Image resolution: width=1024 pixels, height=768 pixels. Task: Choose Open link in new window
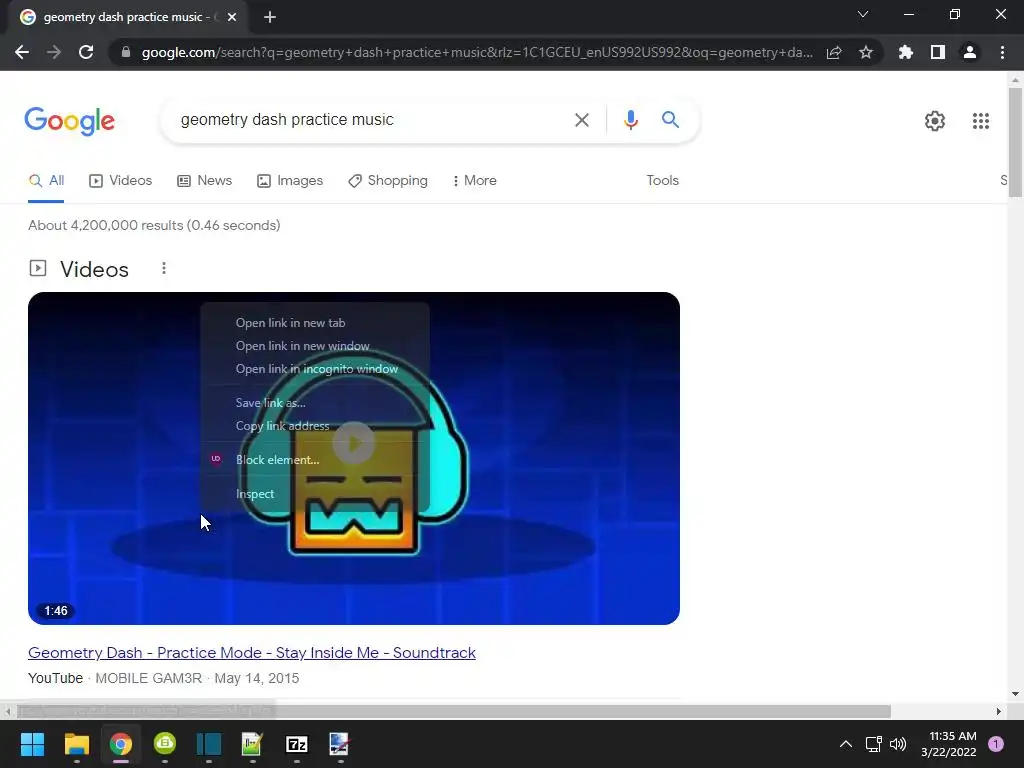[x=315, y=345]
